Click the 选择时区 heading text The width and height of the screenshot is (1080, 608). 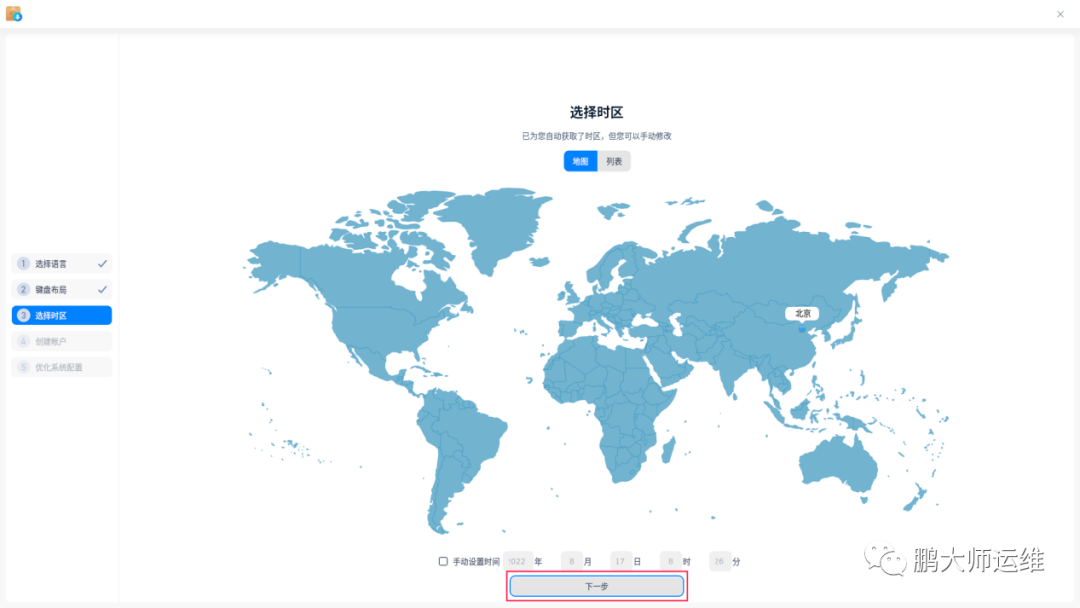click(x=596, y=112)
